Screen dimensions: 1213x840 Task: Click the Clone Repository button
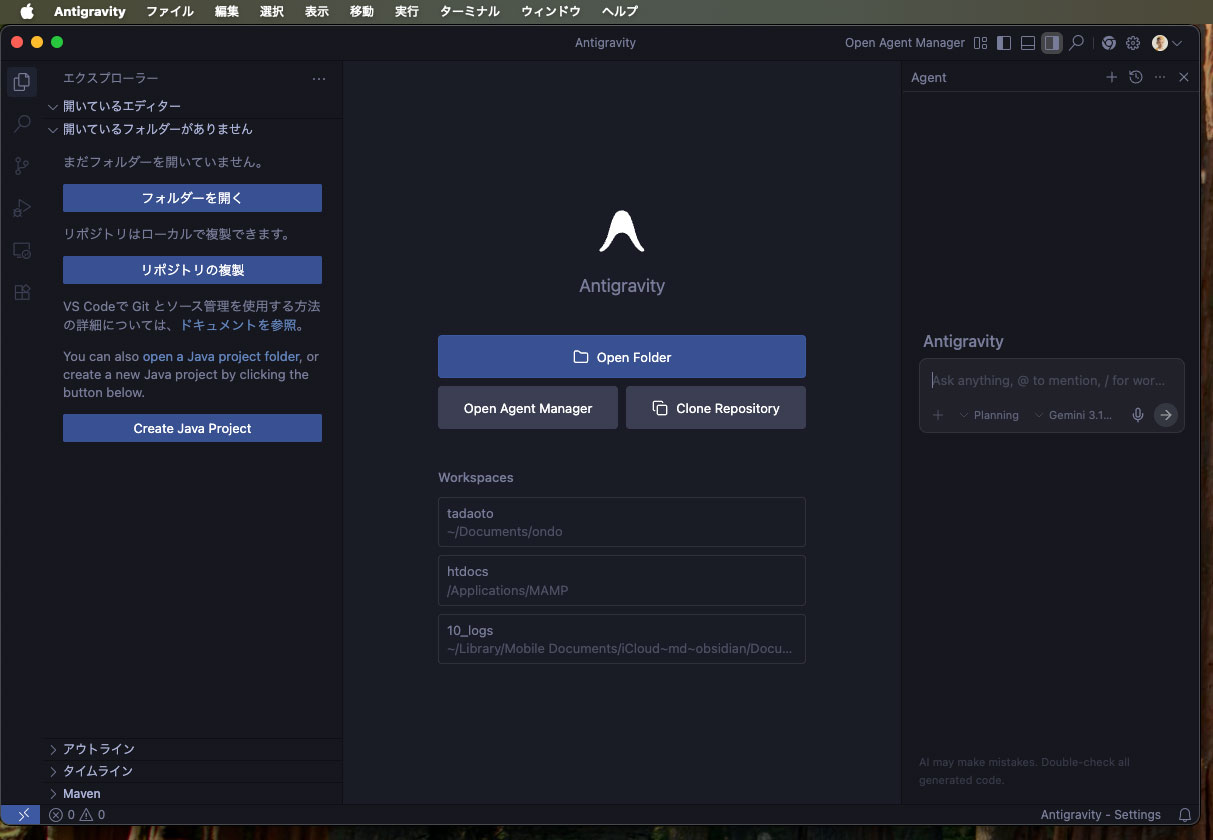pos(716,408)
